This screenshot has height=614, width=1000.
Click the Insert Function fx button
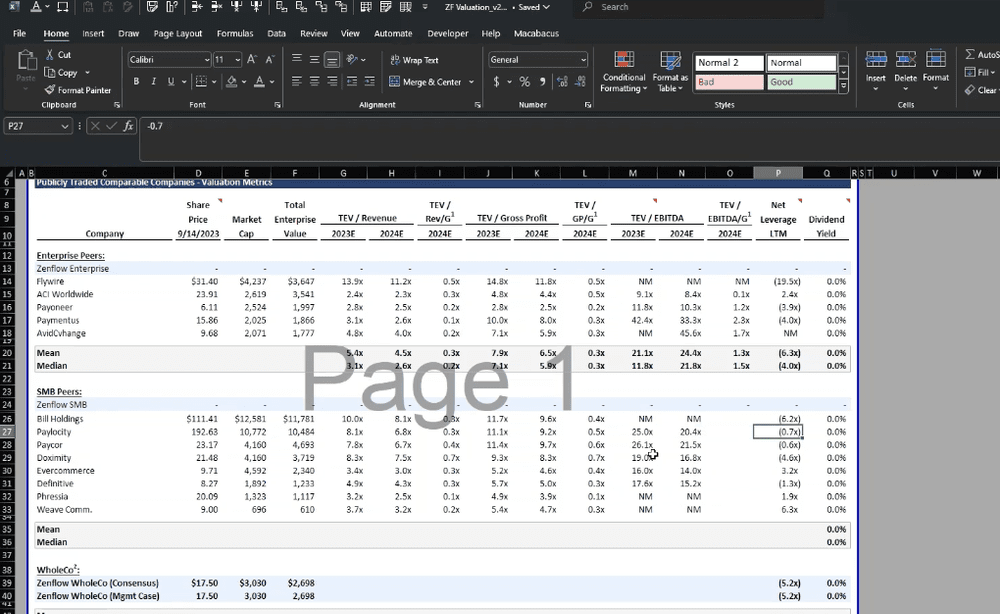tap(128, 126)
